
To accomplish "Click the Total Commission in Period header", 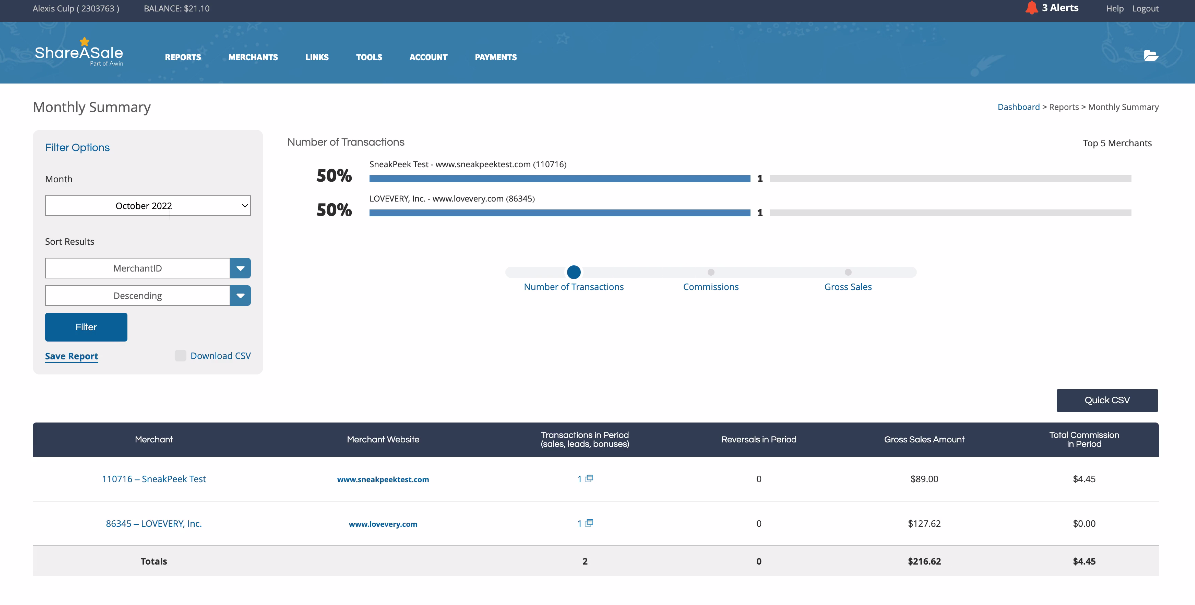I will (x=1084, y=439).
